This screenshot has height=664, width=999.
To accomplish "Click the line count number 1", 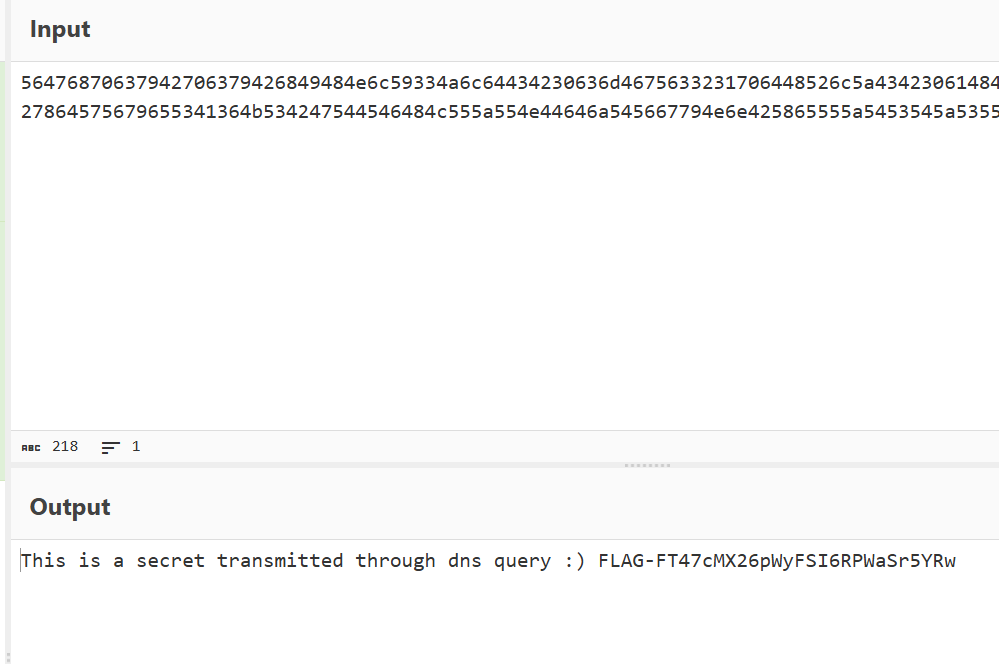I will [136, 447].
